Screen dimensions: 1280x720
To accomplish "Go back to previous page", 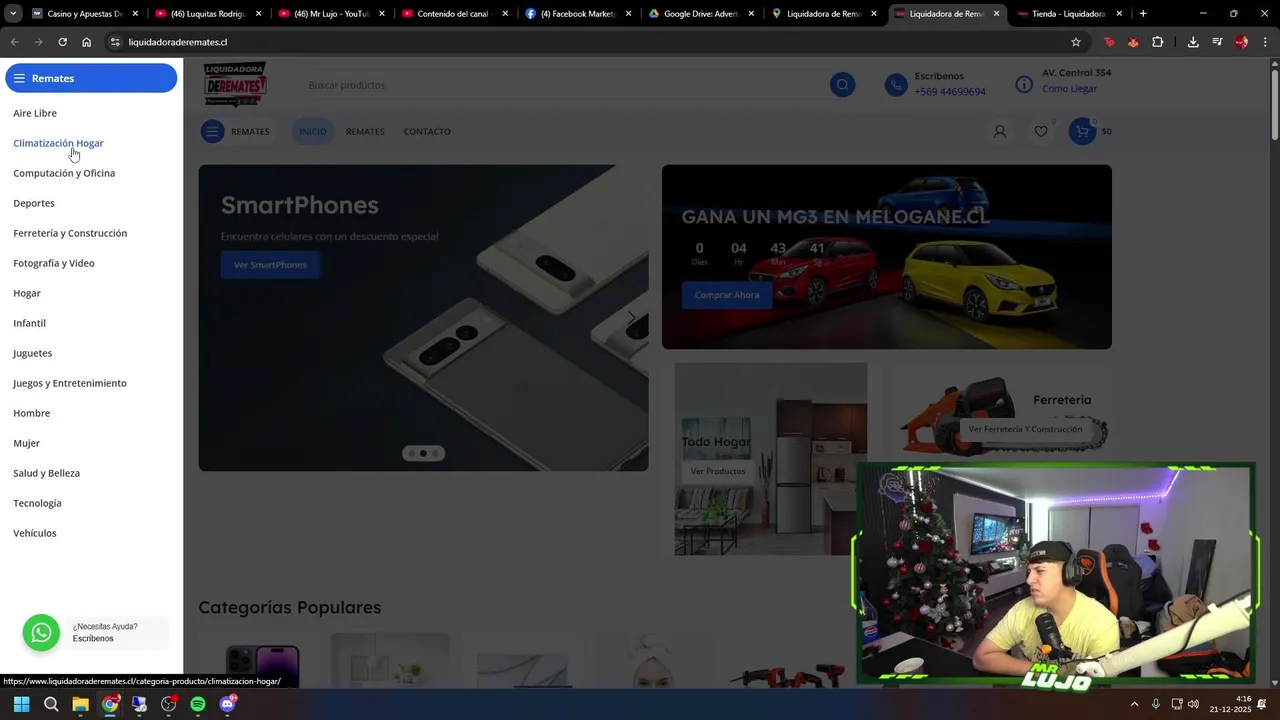I will pyautogui.click(x=14, y=42).
